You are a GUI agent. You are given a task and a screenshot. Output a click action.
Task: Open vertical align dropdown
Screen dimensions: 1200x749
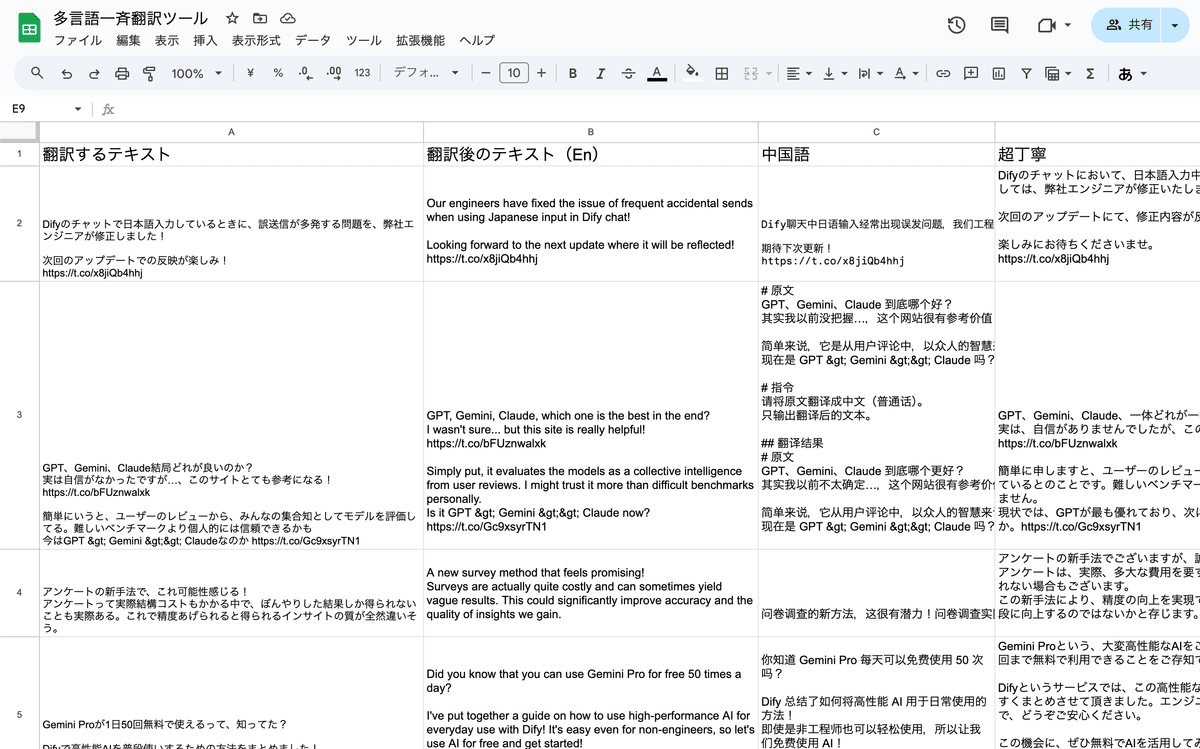833,73
